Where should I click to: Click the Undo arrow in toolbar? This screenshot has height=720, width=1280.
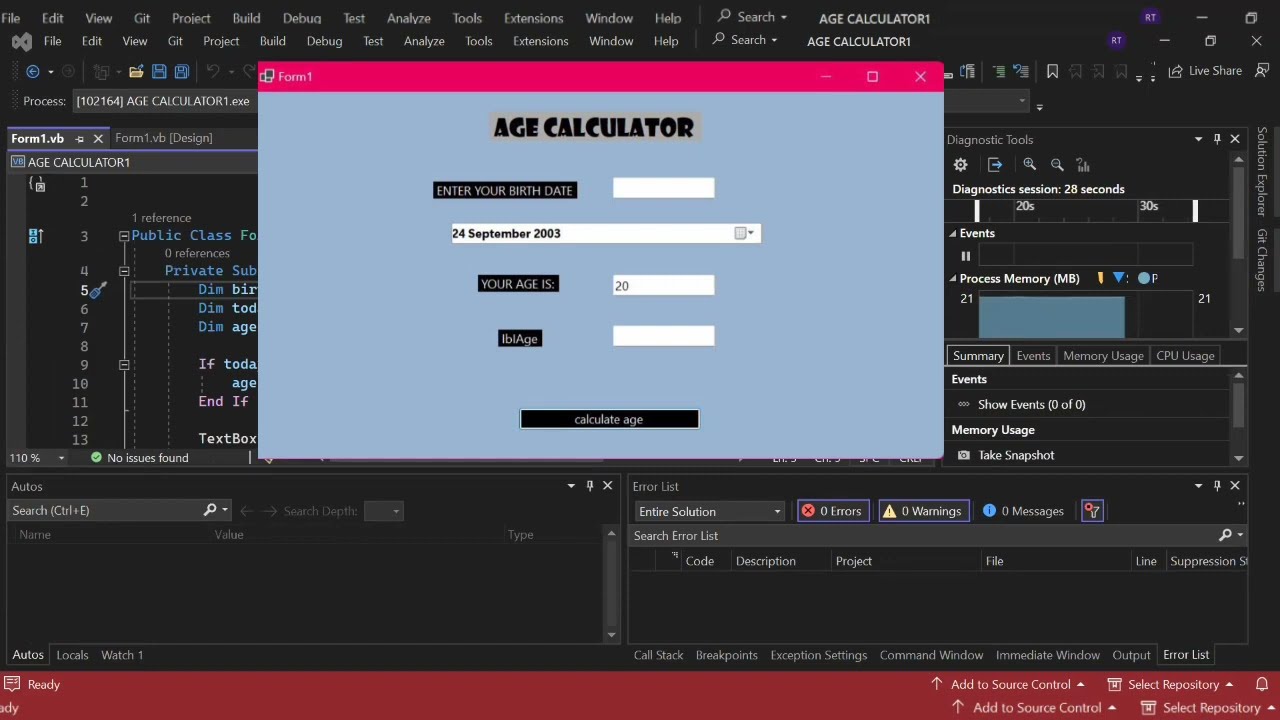212,71
